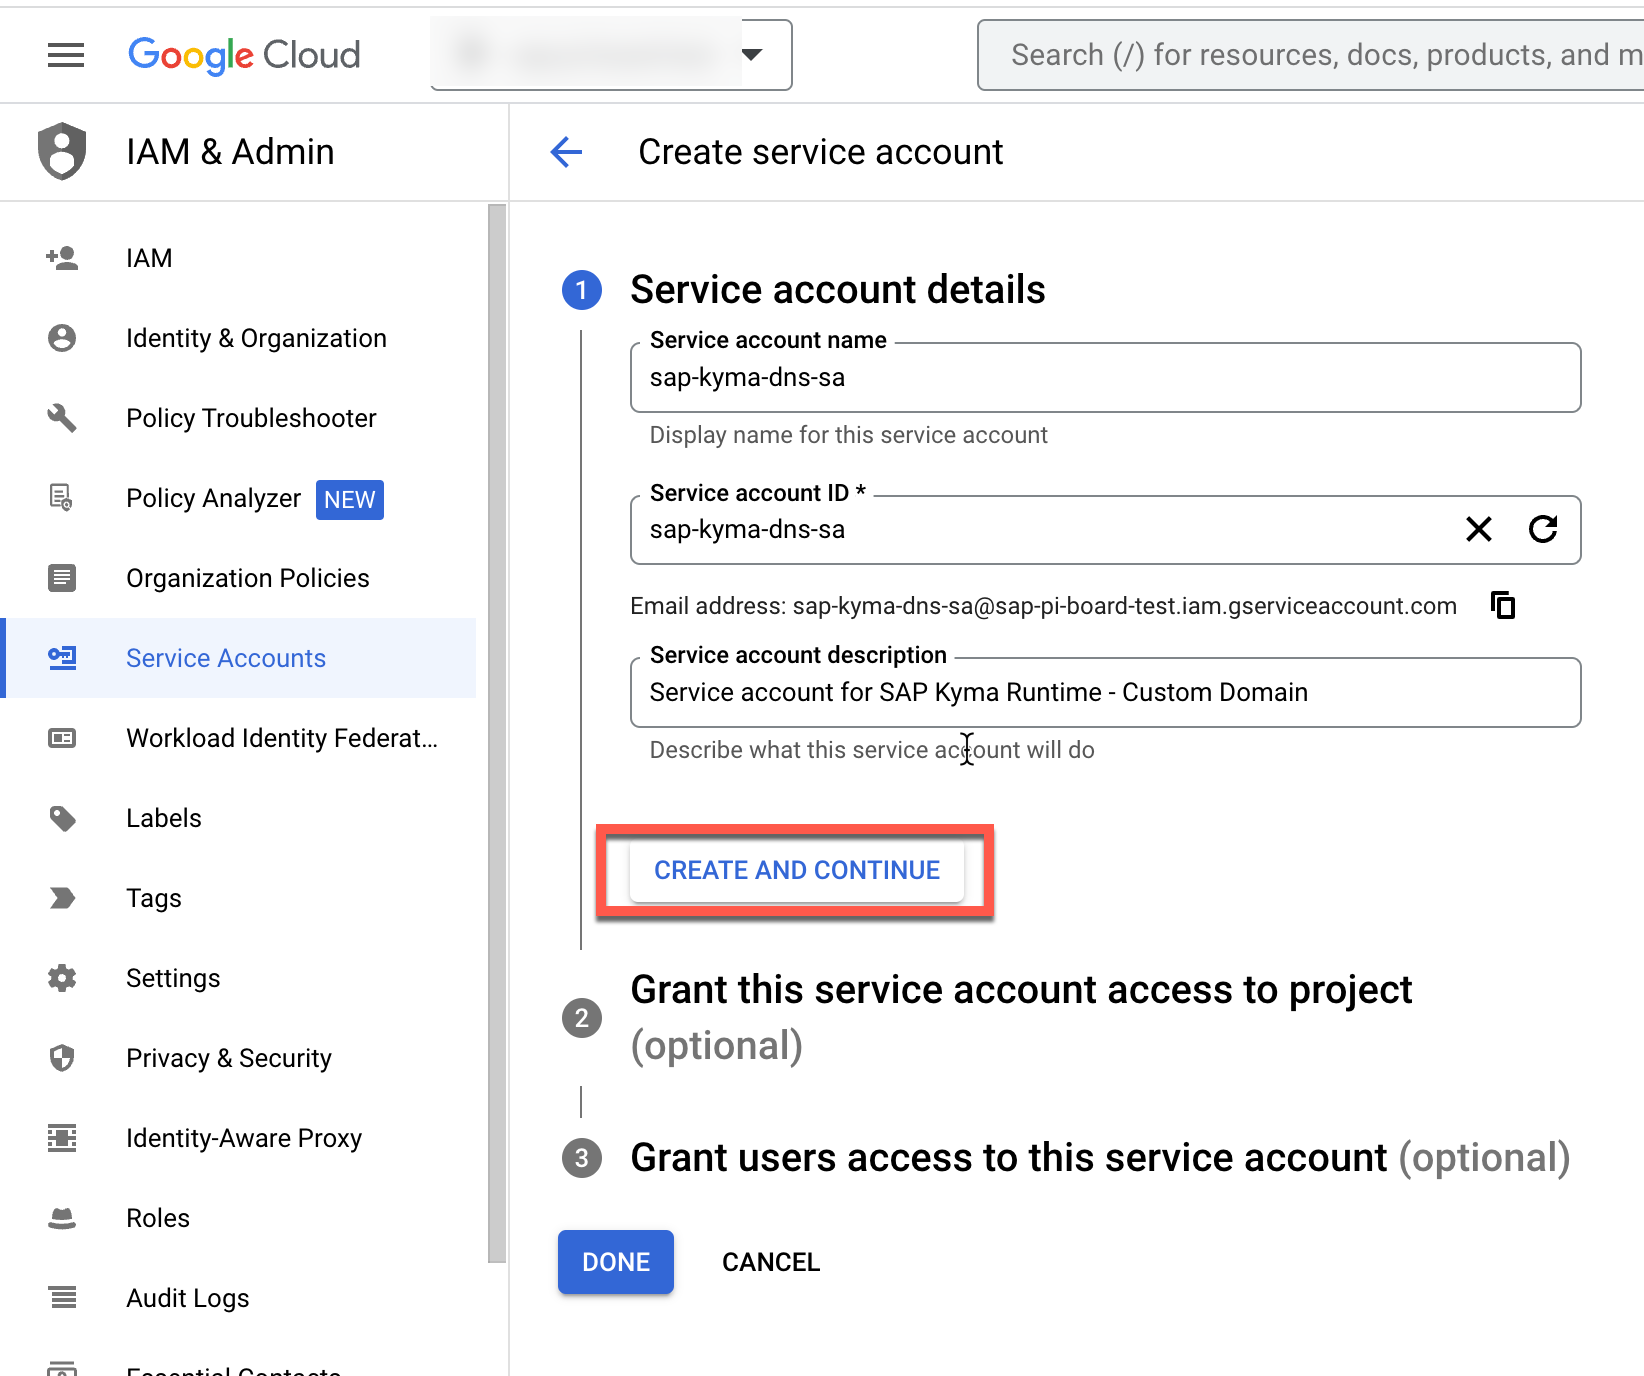This screenshot has height=1376, width=1644.
Task: Open the project selector dropdown
Action: (x=611, y=55)
